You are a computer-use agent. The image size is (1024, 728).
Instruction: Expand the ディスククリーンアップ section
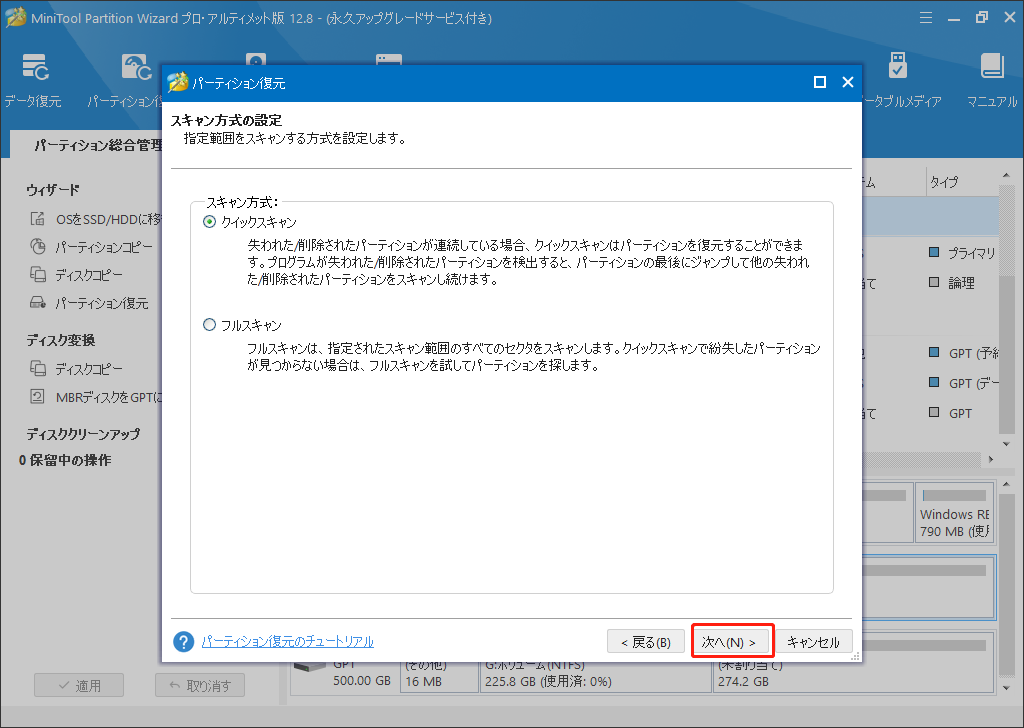(83, 434)
